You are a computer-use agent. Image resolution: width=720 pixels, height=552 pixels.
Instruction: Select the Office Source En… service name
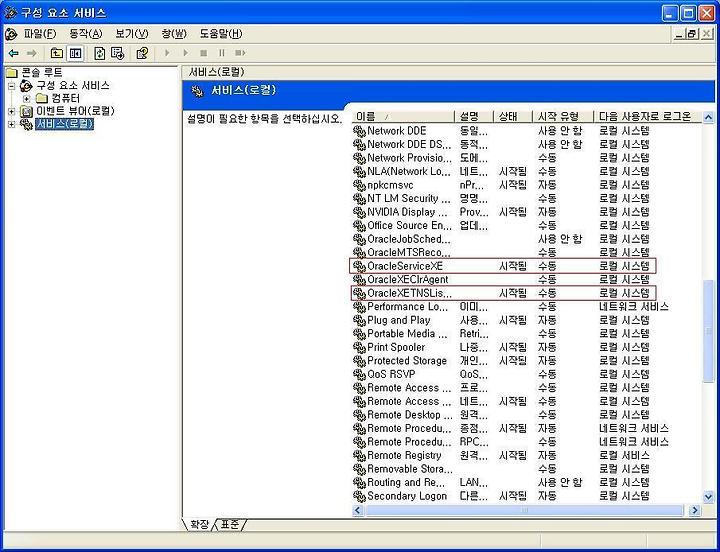tap(410, 225)
